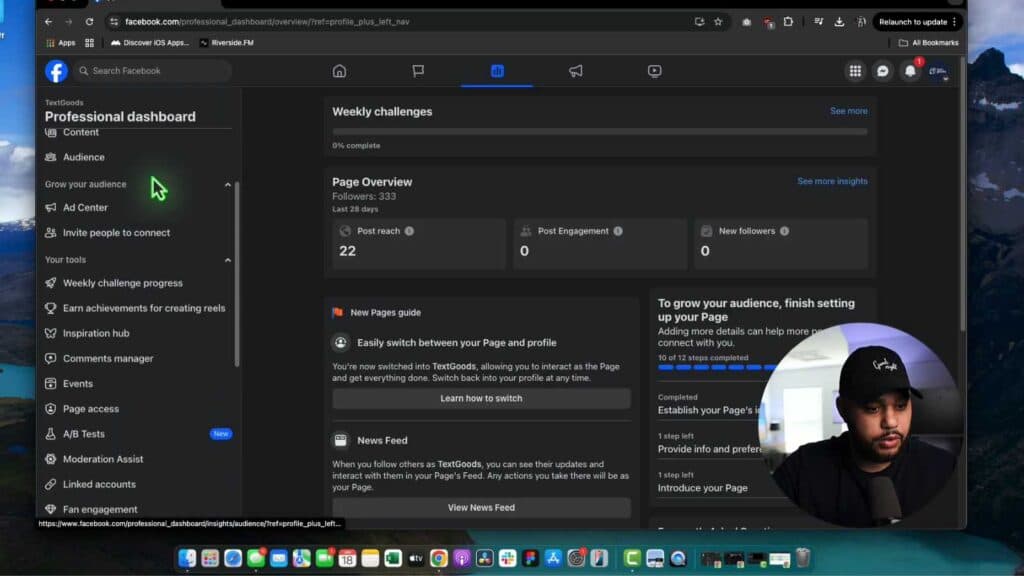Open the Trash in the dock

(x=803, y=558)
